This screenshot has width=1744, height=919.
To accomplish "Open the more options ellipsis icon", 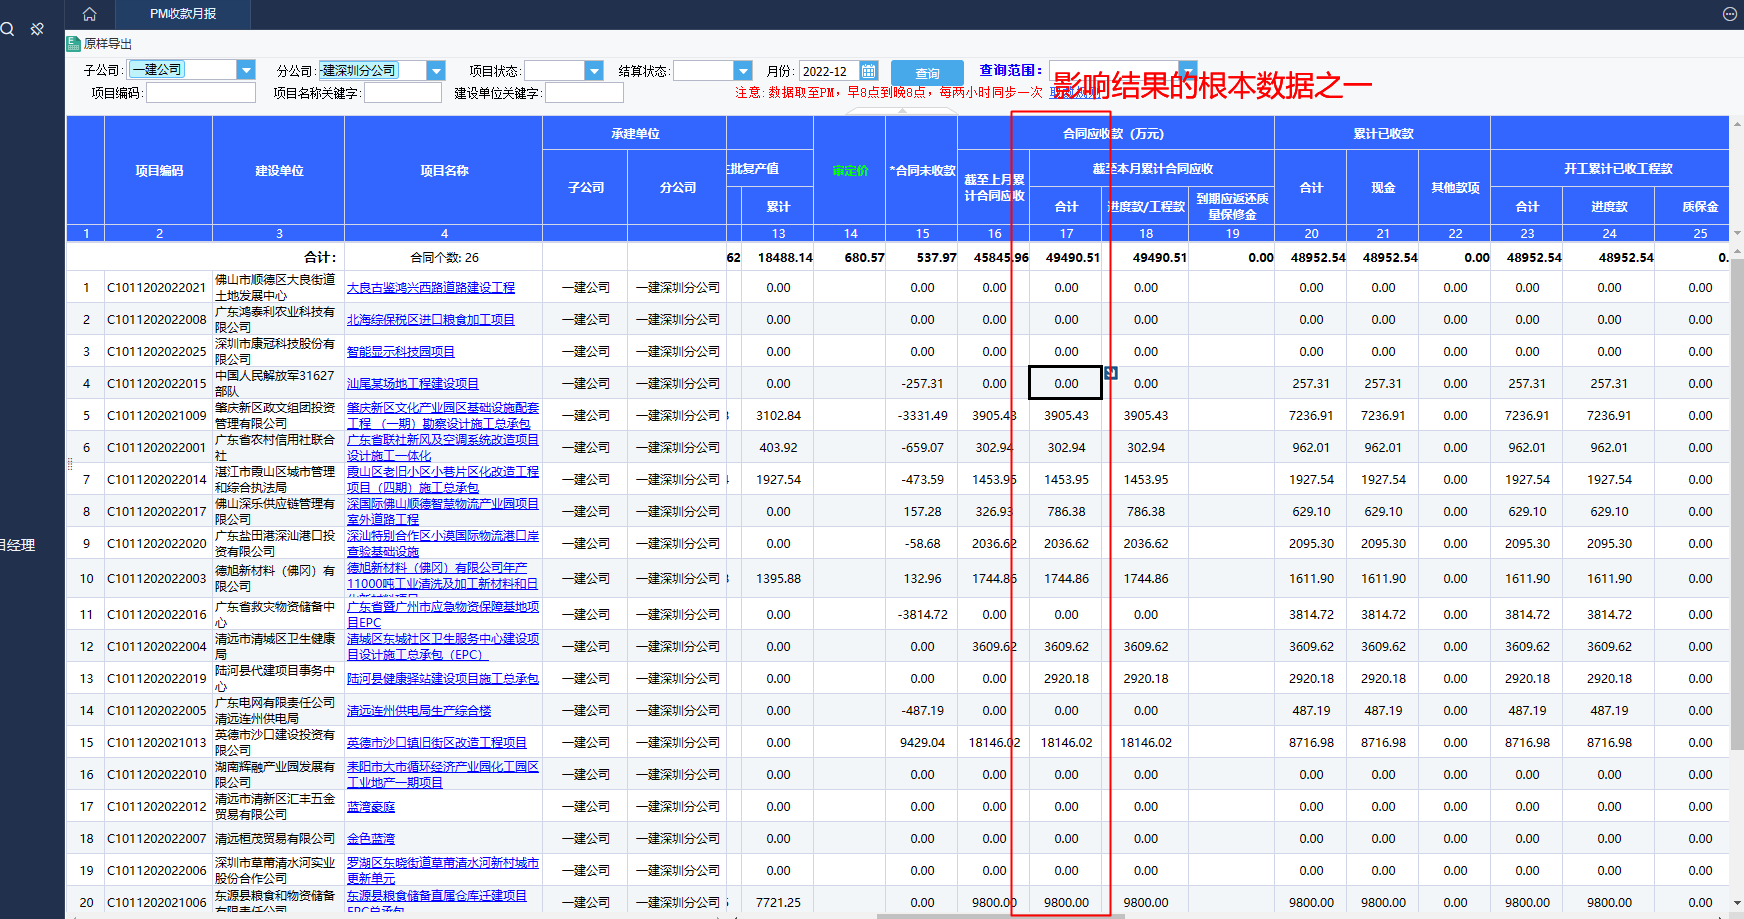I will click(x=1729, y=14).
